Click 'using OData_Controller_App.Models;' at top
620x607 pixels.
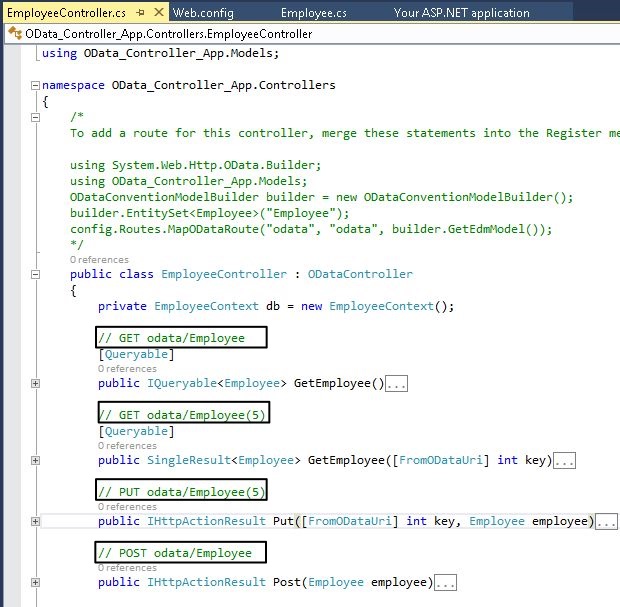[x=161, y=53]
